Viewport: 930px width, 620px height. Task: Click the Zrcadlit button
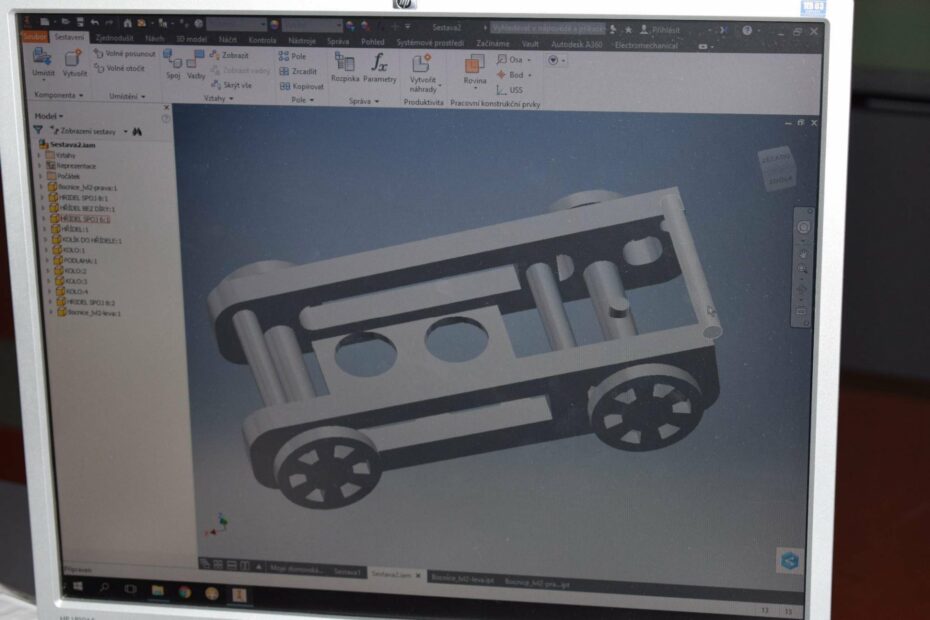(298, 71)
